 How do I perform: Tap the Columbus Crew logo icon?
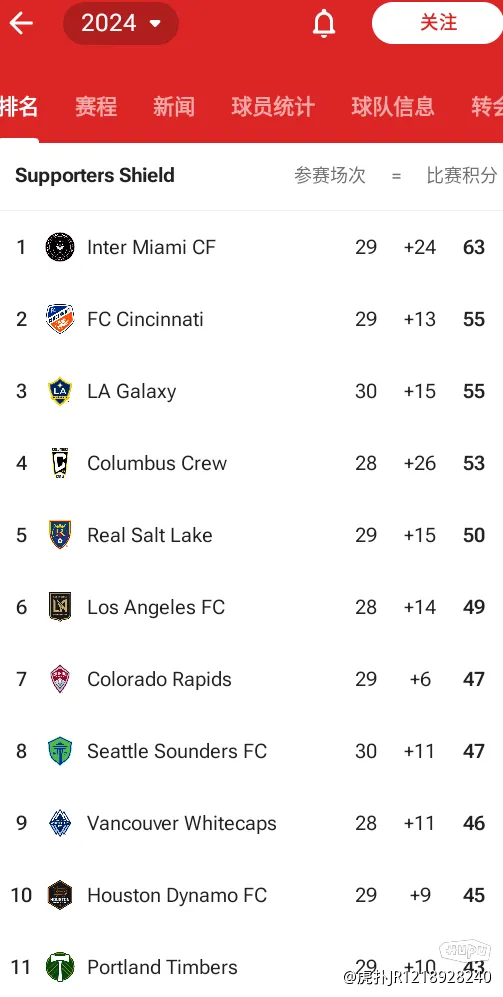[60, 463]
